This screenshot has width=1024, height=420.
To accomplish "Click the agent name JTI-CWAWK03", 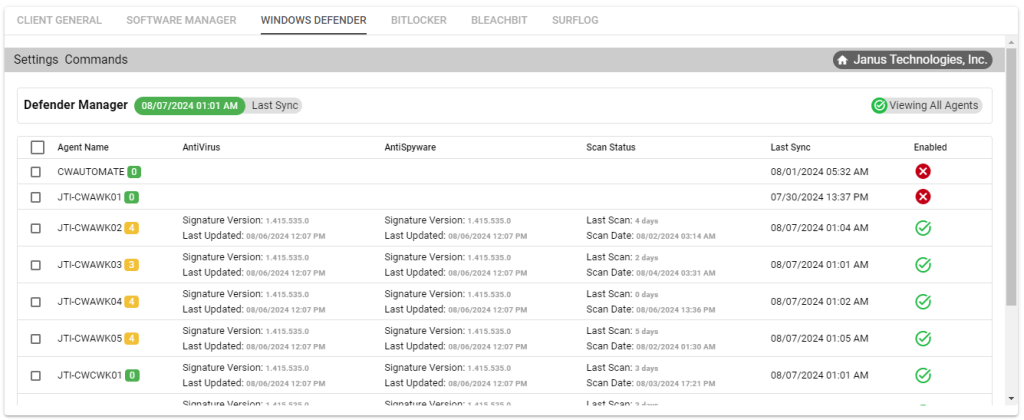I will click(89, 265).
